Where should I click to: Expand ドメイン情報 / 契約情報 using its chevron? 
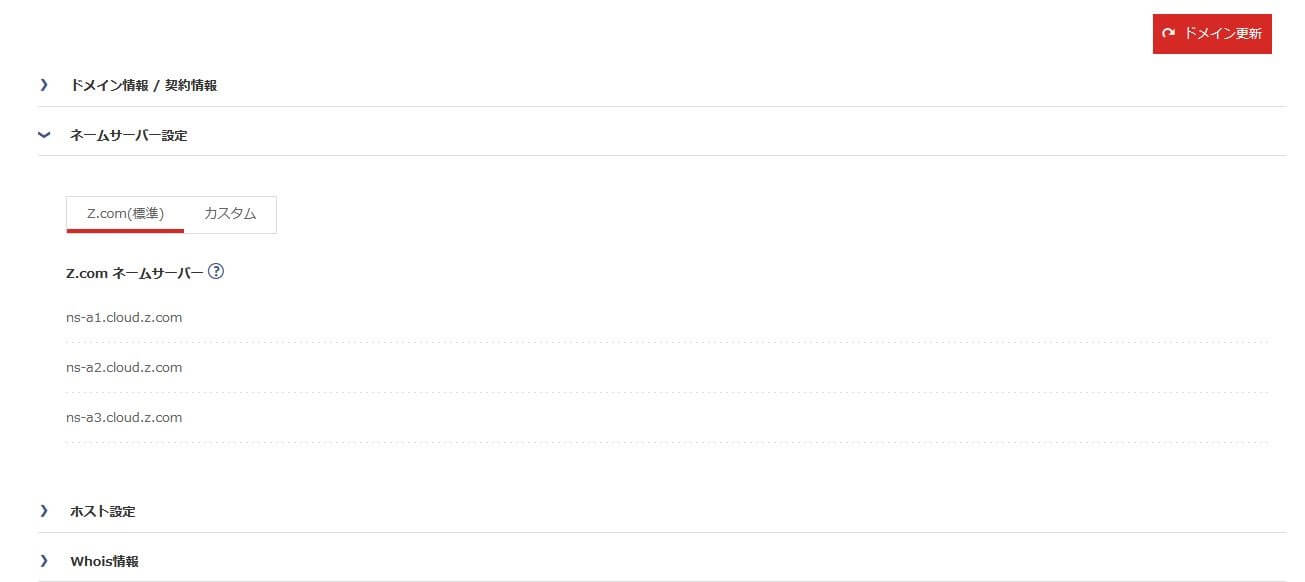[44, 85]
